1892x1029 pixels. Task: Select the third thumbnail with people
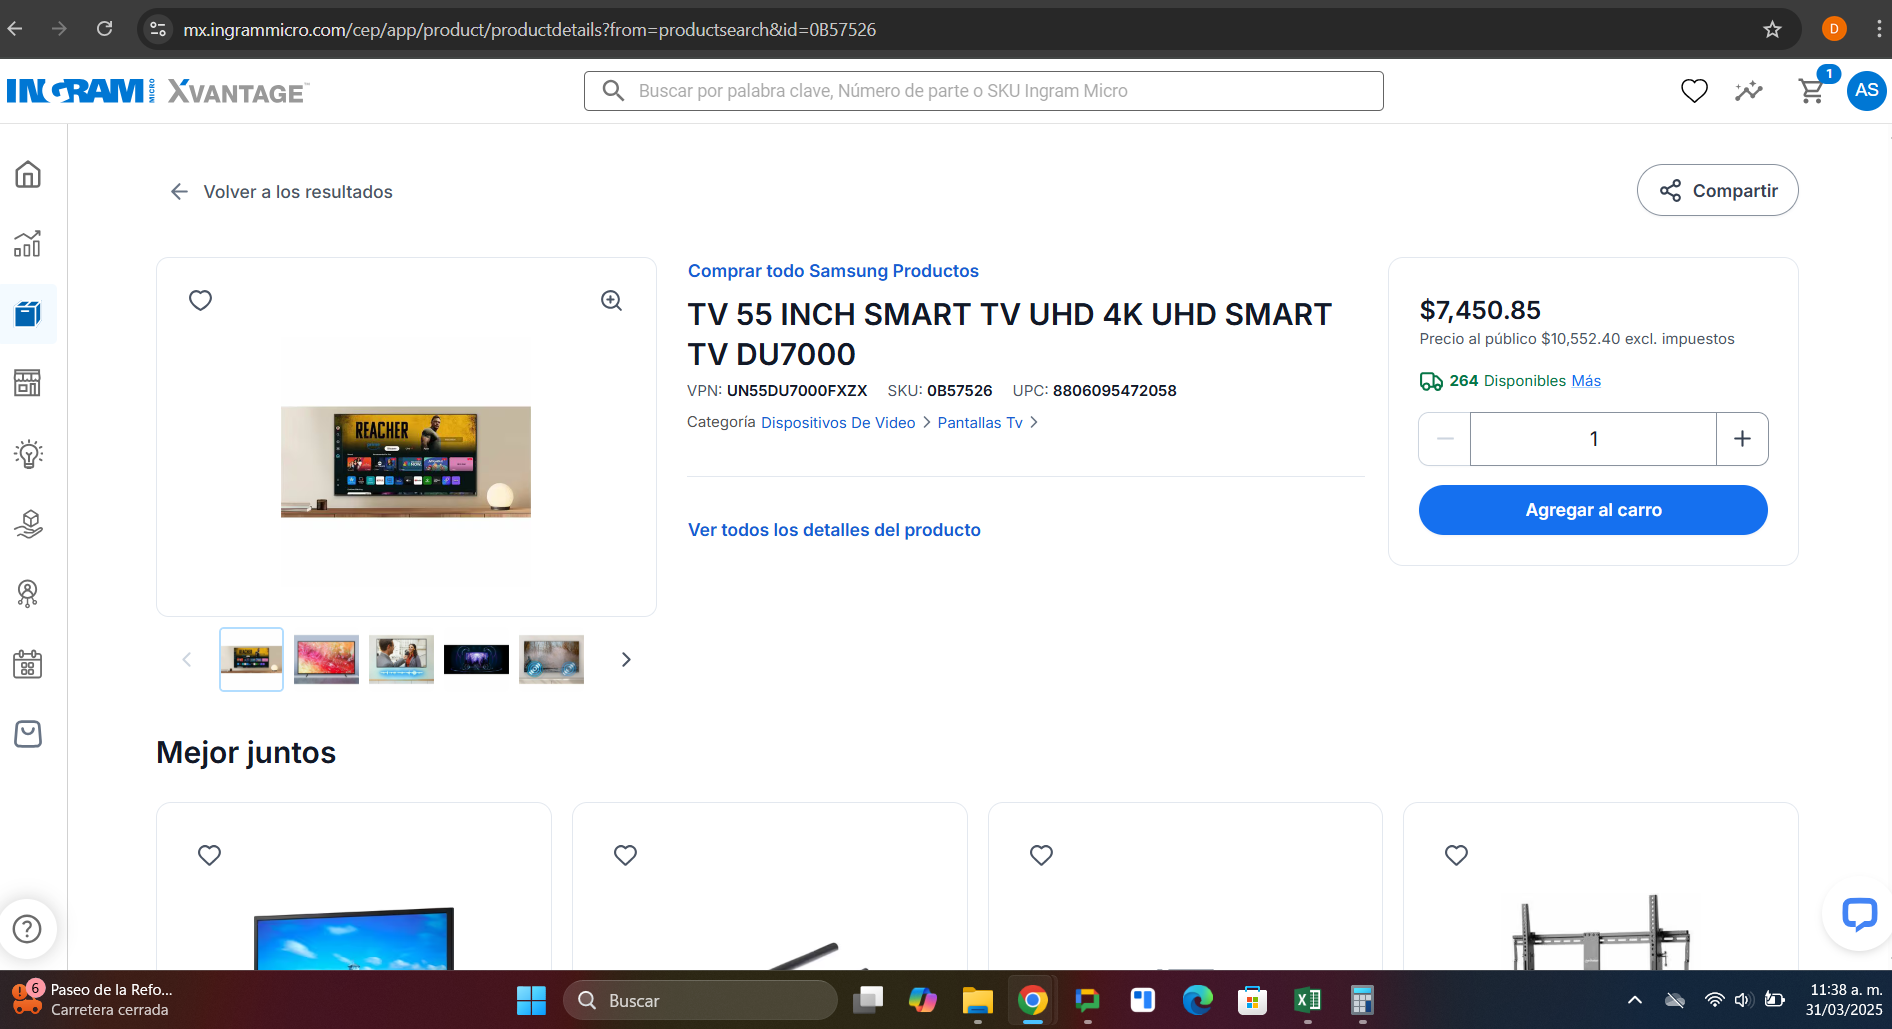coord(401,659)
